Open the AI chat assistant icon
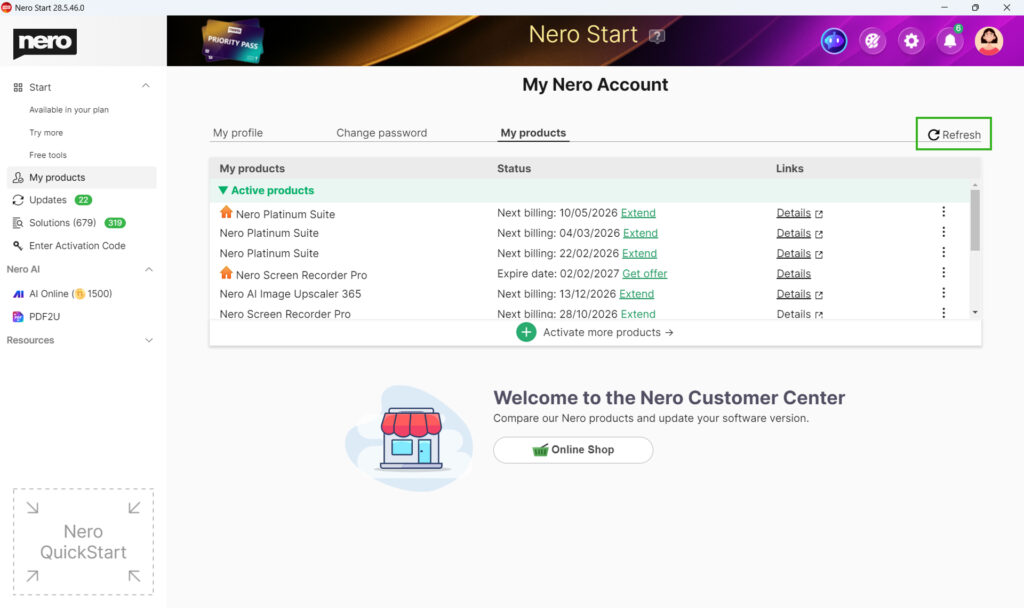Viewport: 1024px width, 608px height. coord(833,40)
